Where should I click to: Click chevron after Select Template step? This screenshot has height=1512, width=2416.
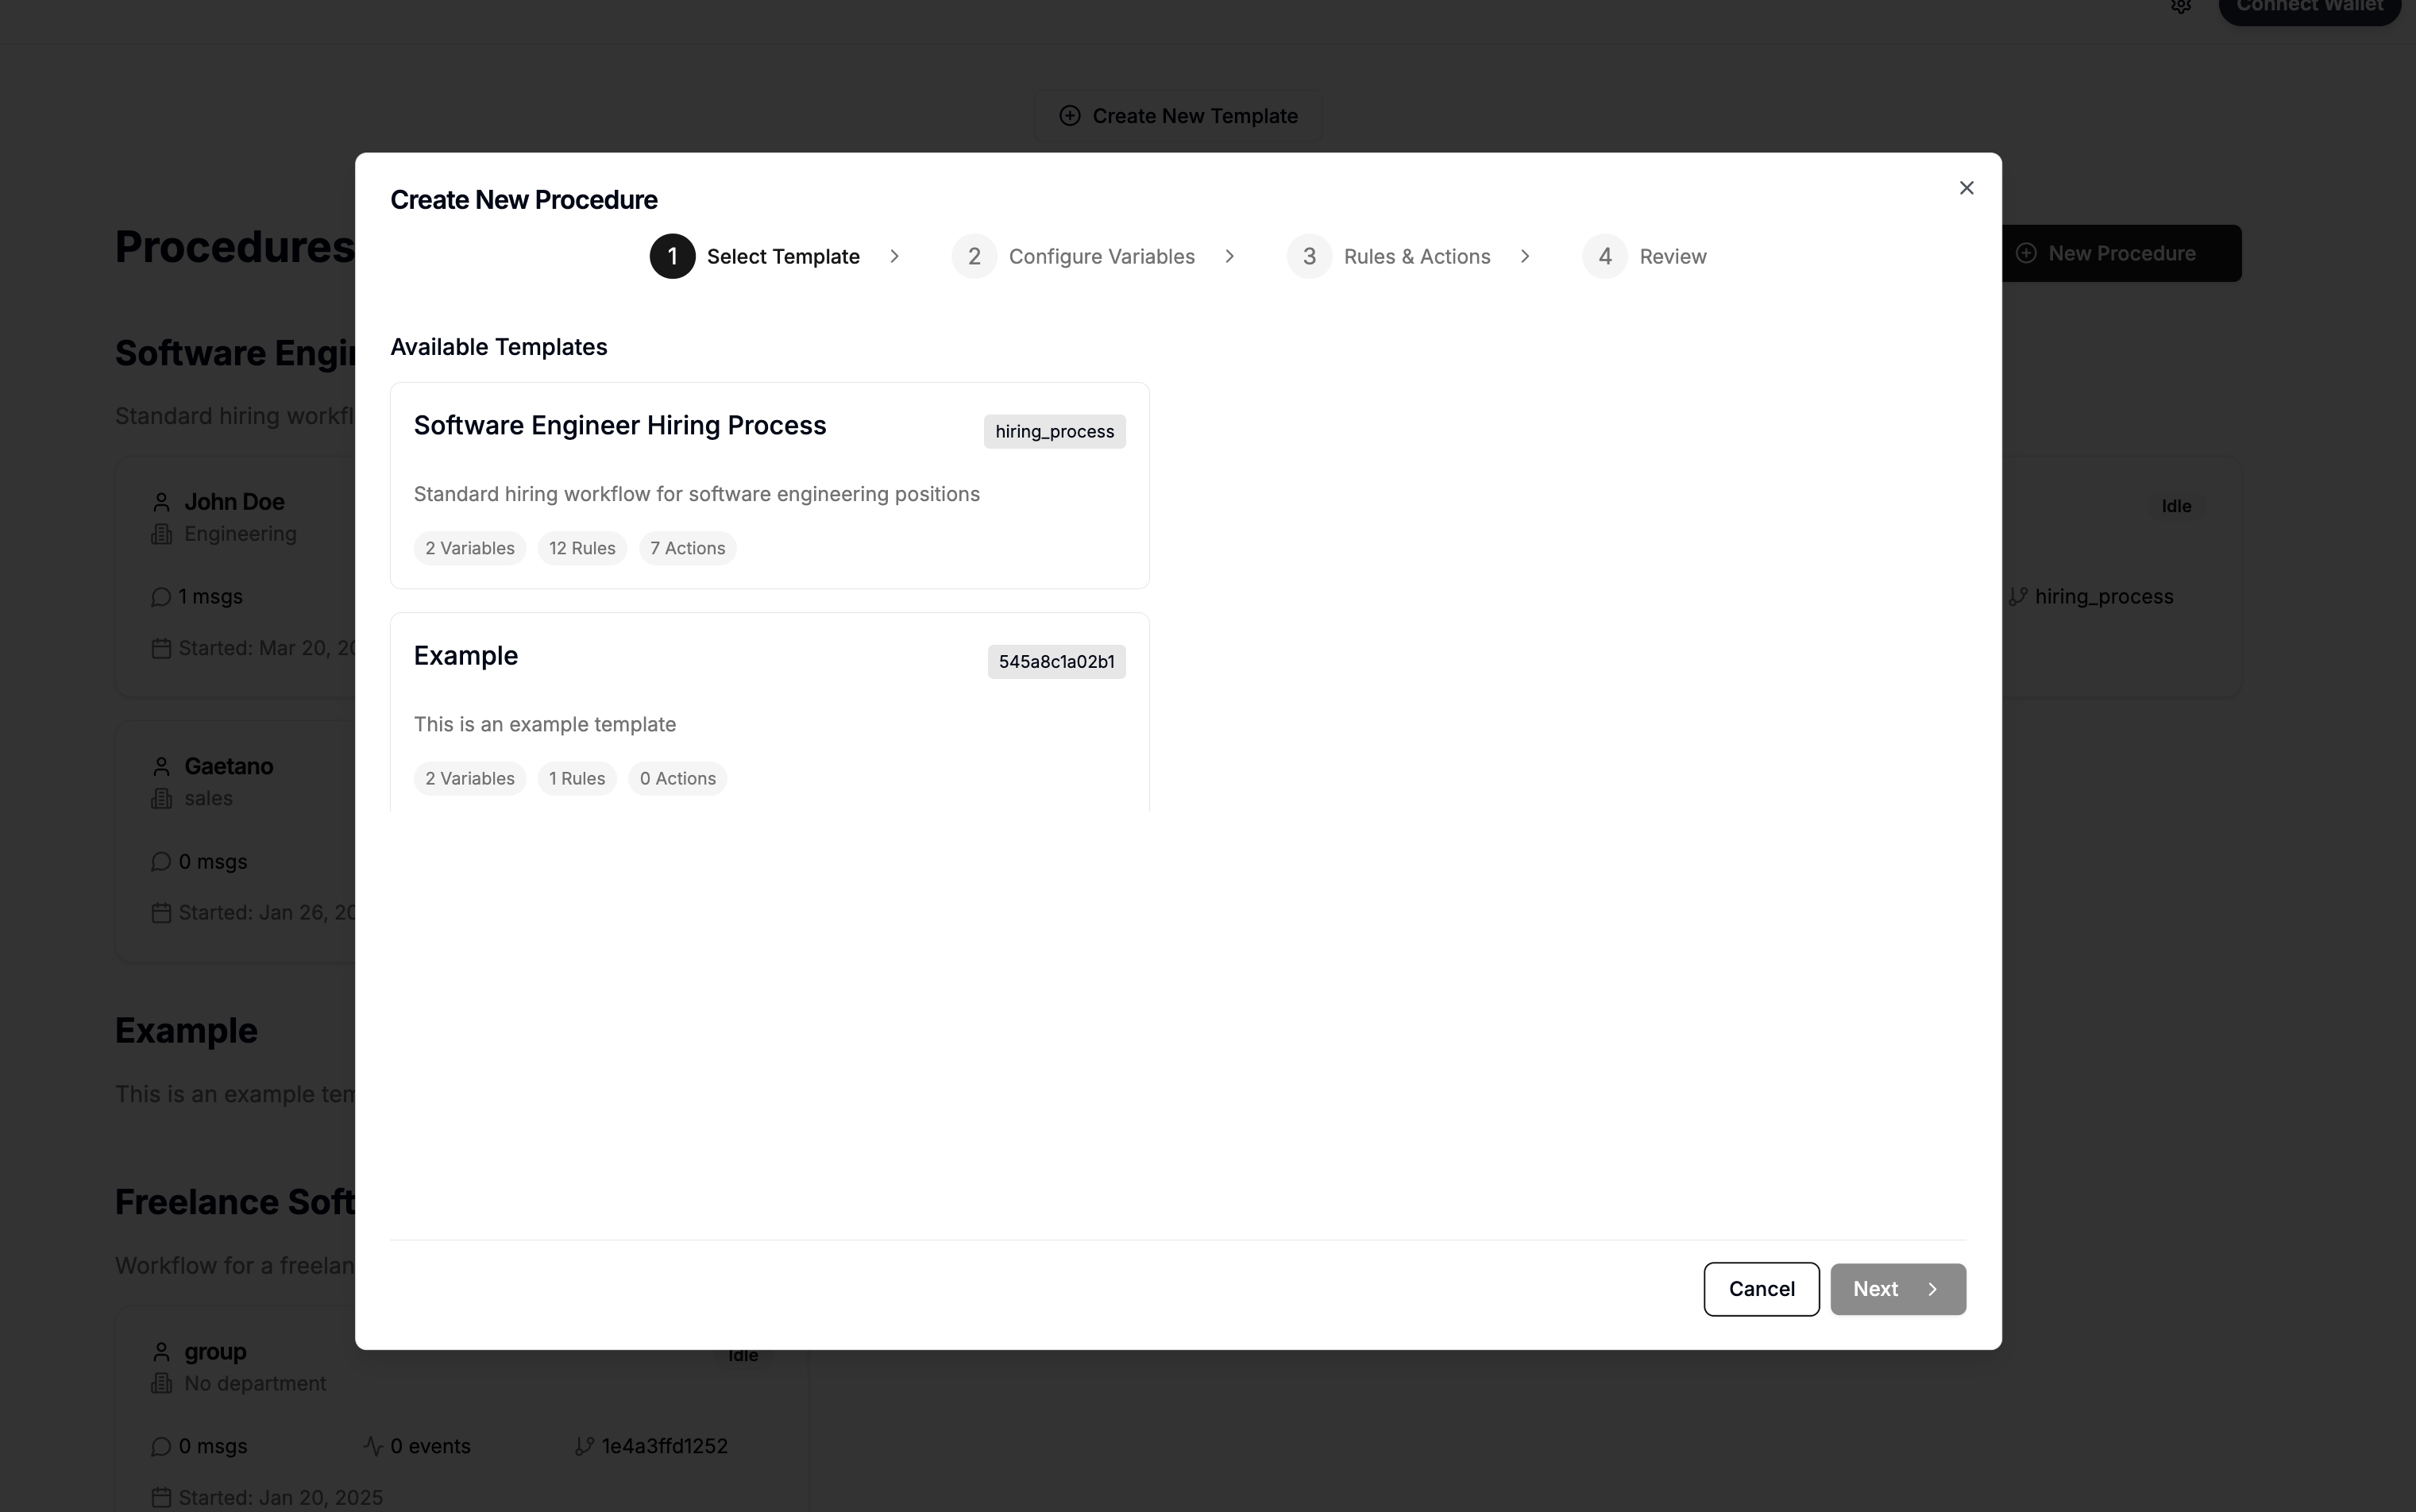(x=894, y=256)
